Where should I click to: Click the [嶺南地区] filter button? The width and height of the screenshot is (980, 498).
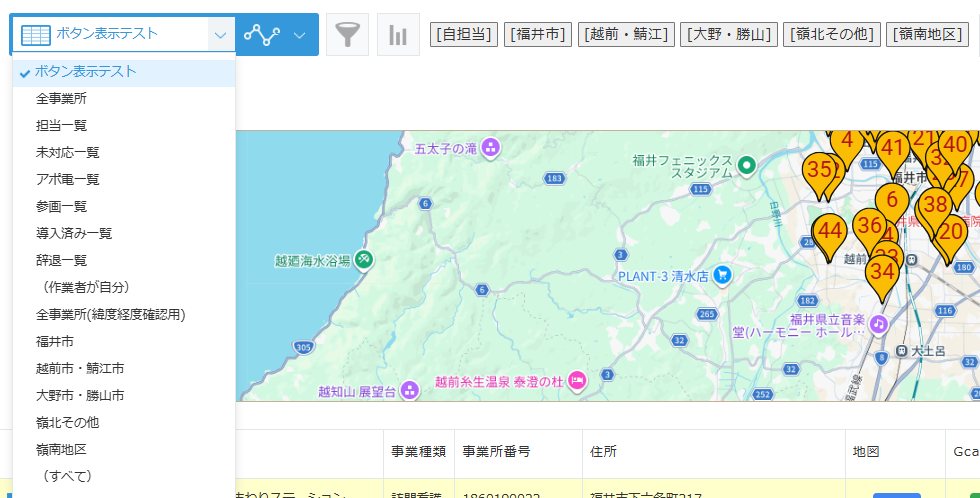pyautogui.click(x=927, y=35)
